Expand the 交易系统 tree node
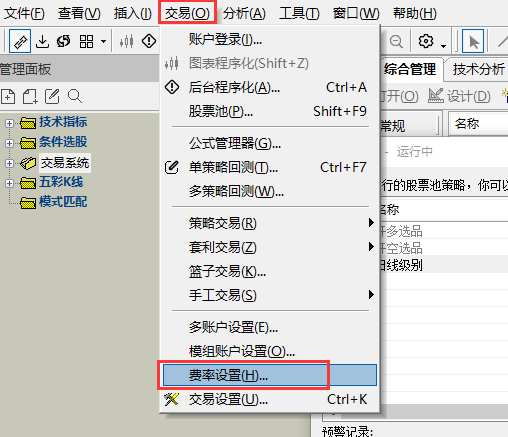Viewport: 508px width, 437px height. (9, 163)
